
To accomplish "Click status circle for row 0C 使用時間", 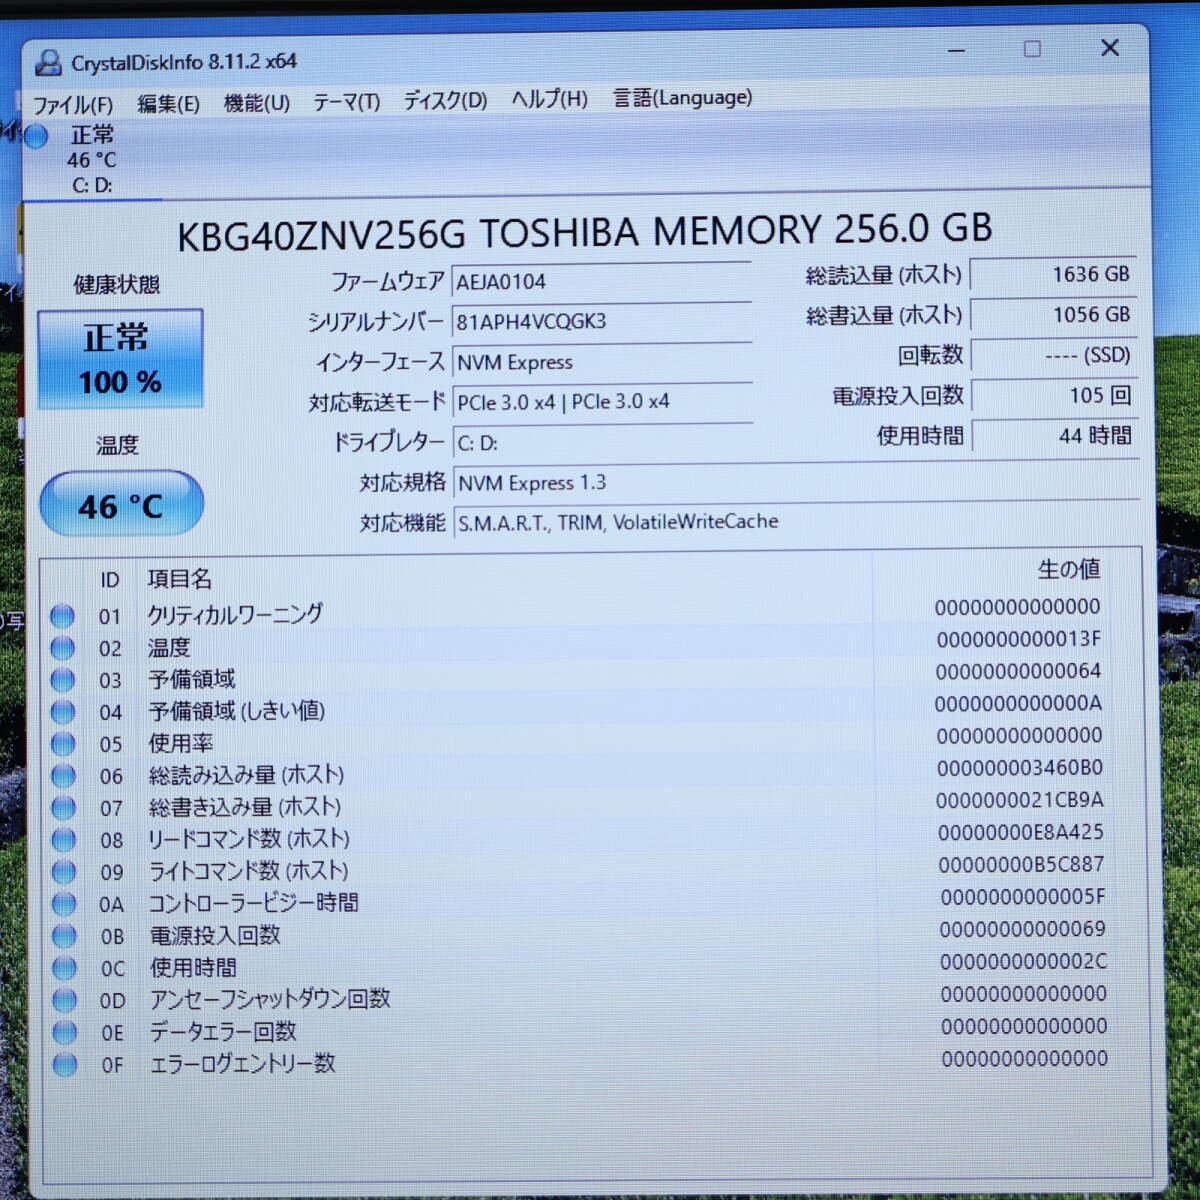I will pos(64,968).
